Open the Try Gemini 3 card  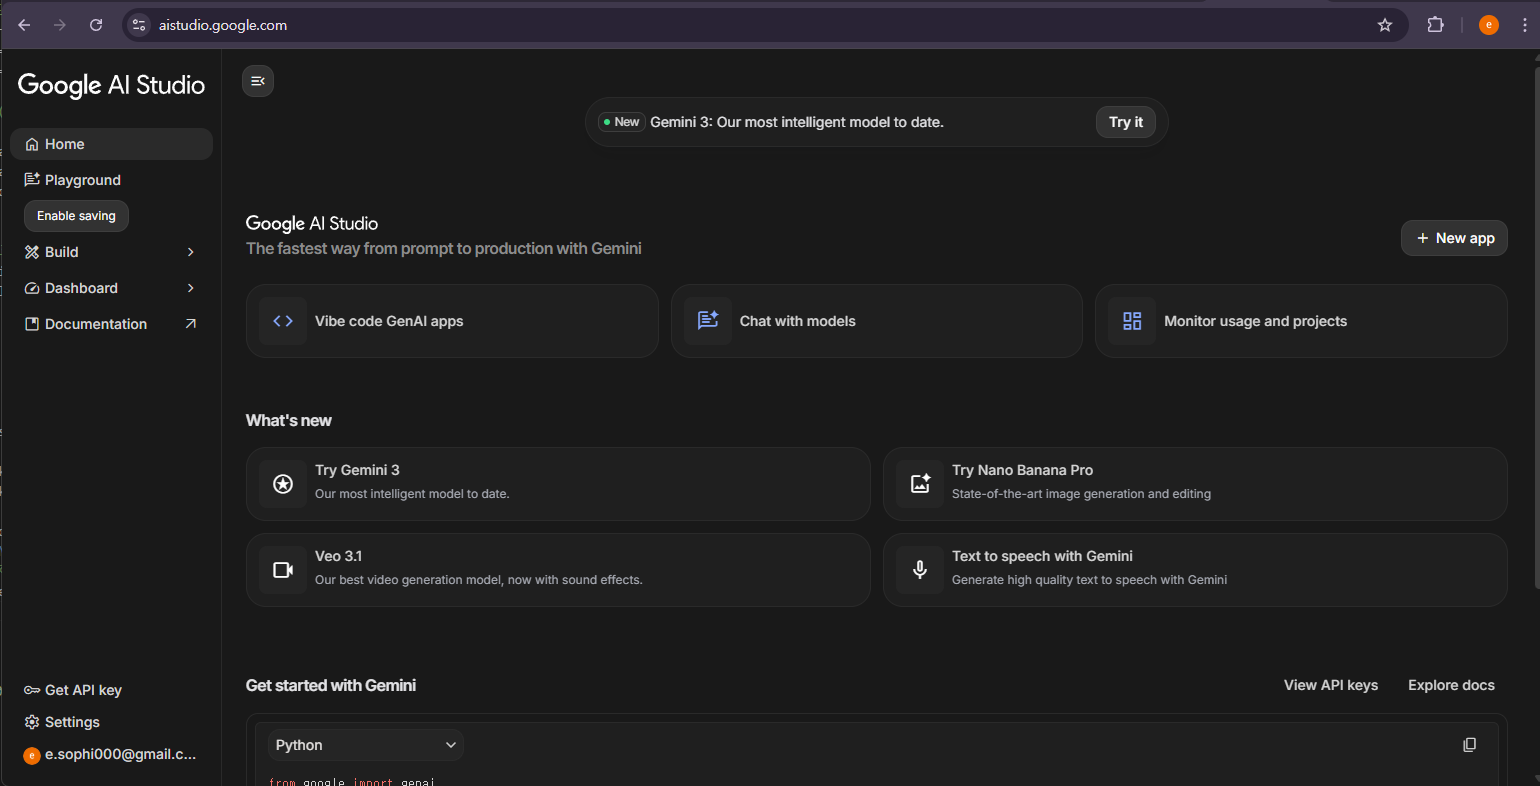pos(558,484)
